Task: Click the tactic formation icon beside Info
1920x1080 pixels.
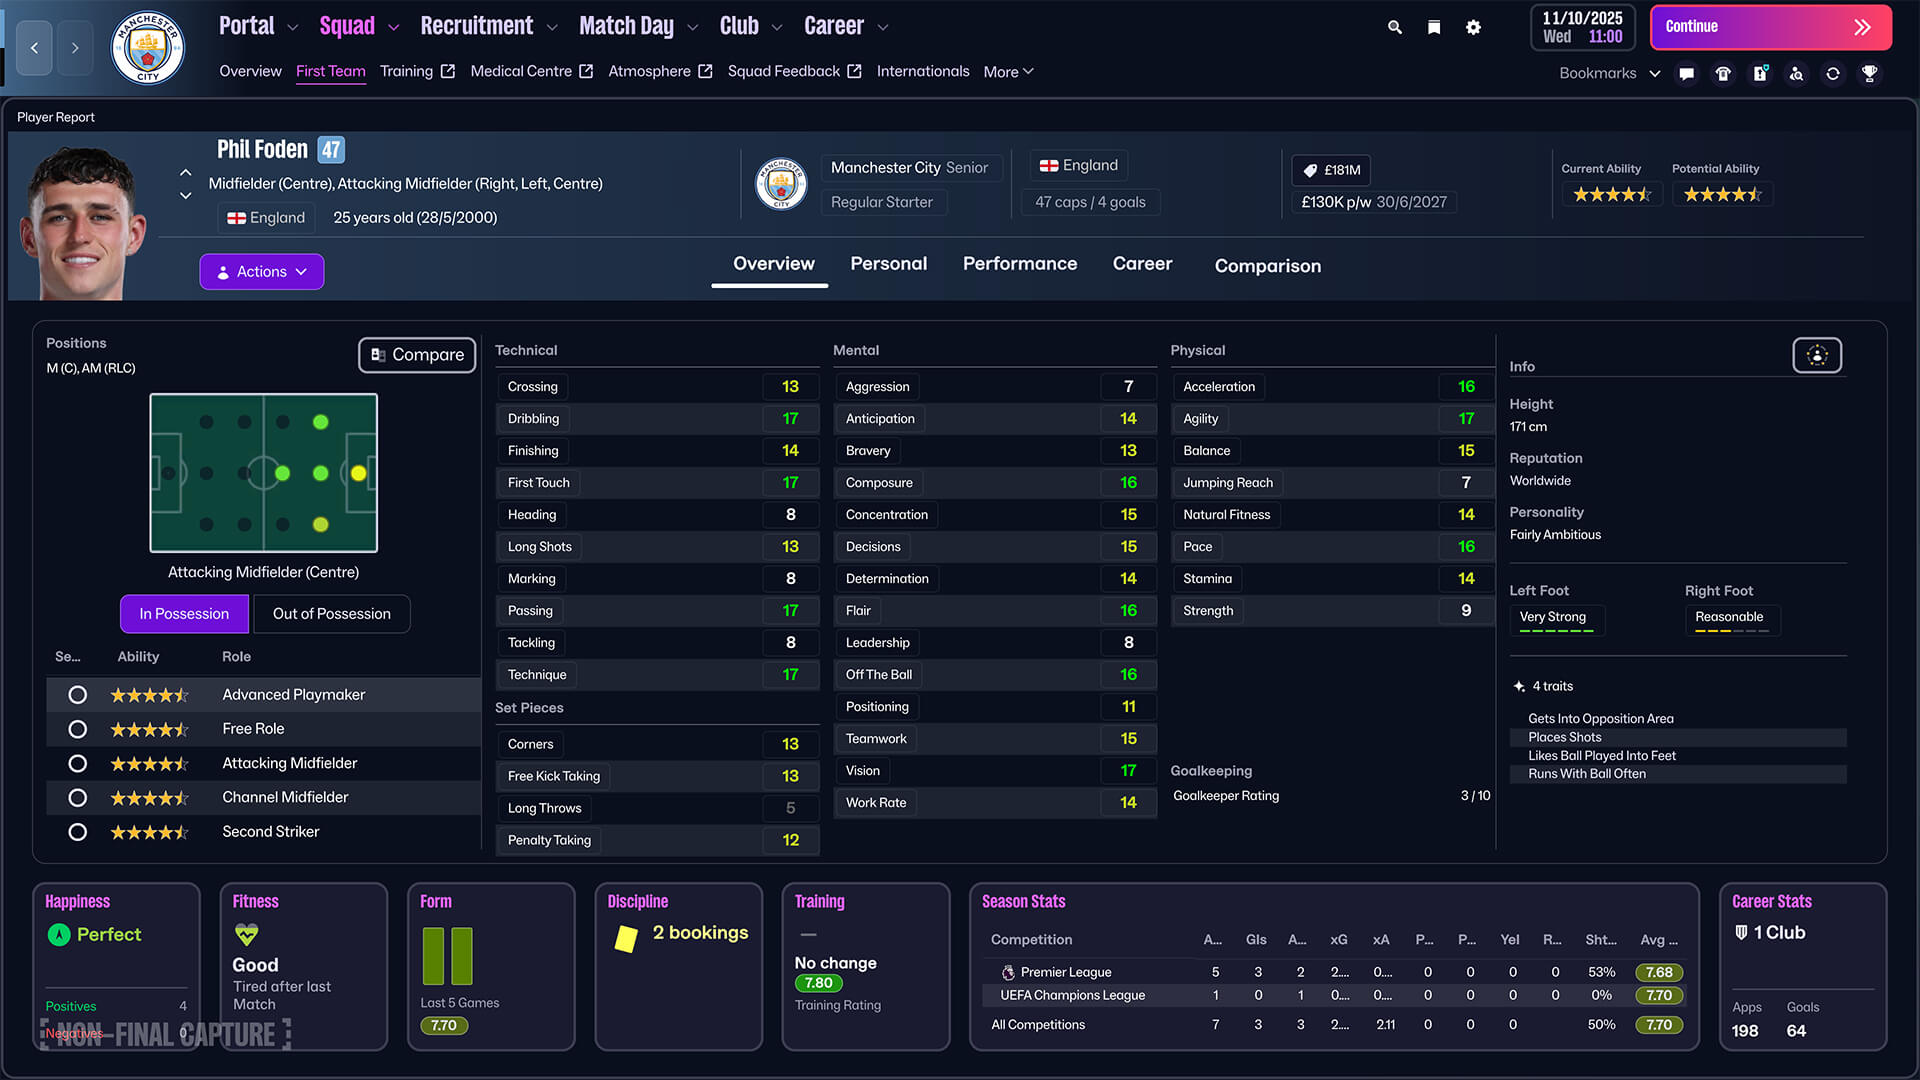Action: tap(1817, 355)
